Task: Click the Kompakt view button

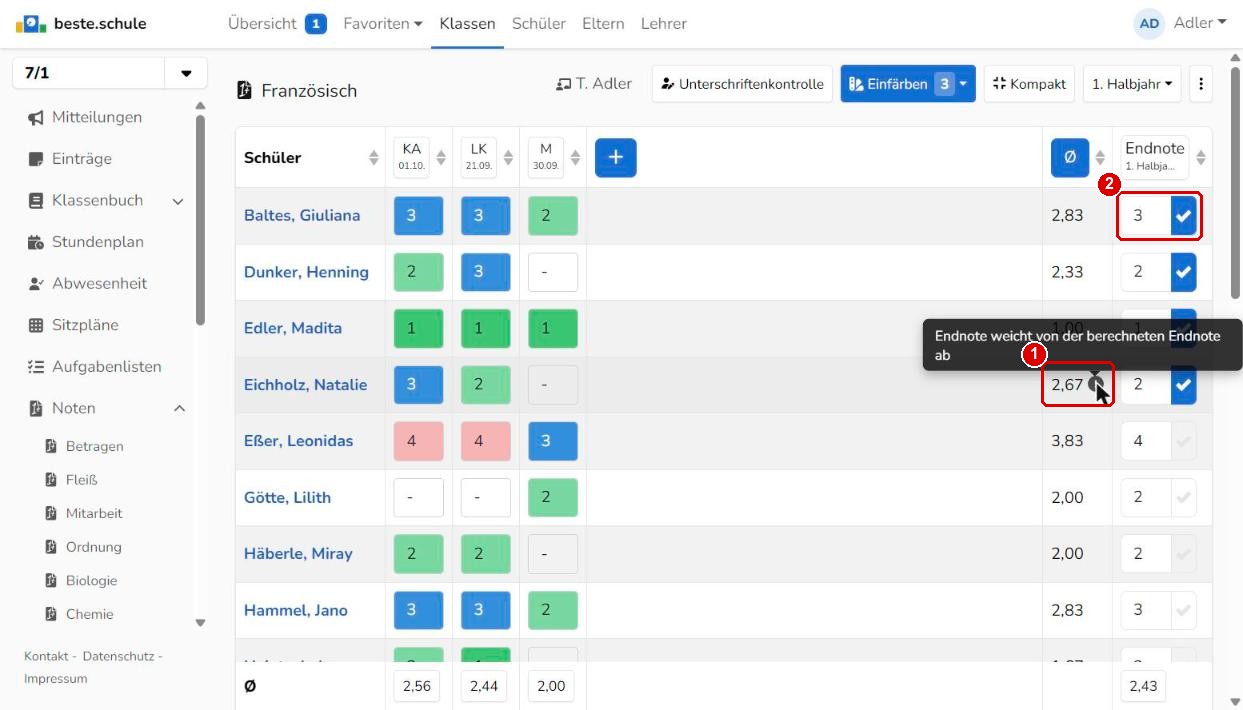Action: coord(1029,84)
